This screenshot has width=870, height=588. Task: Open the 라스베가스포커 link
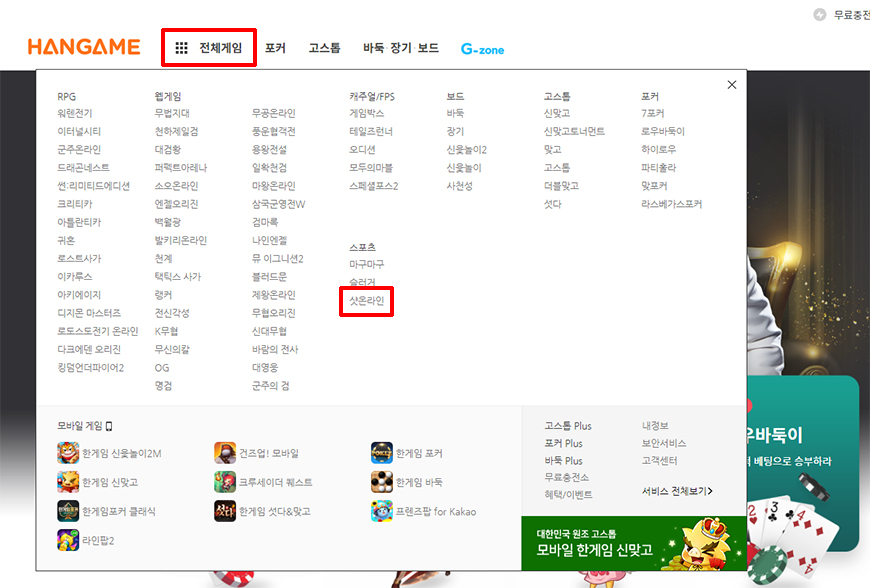pos(672,204)
